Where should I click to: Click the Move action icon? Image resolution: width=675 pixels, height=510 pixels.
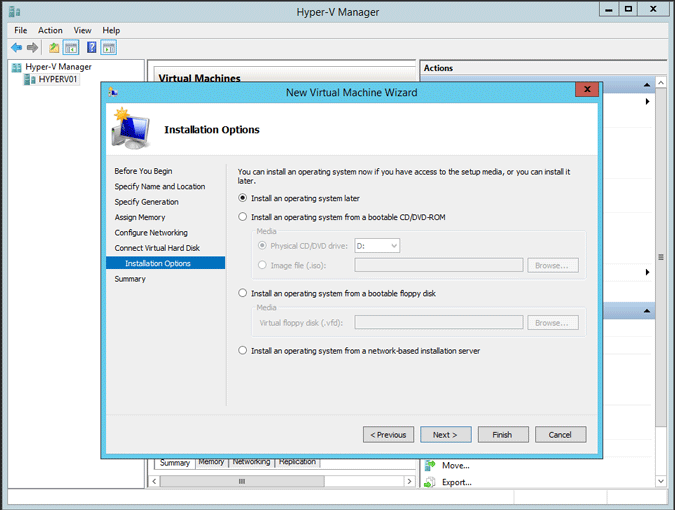(430, 465)
